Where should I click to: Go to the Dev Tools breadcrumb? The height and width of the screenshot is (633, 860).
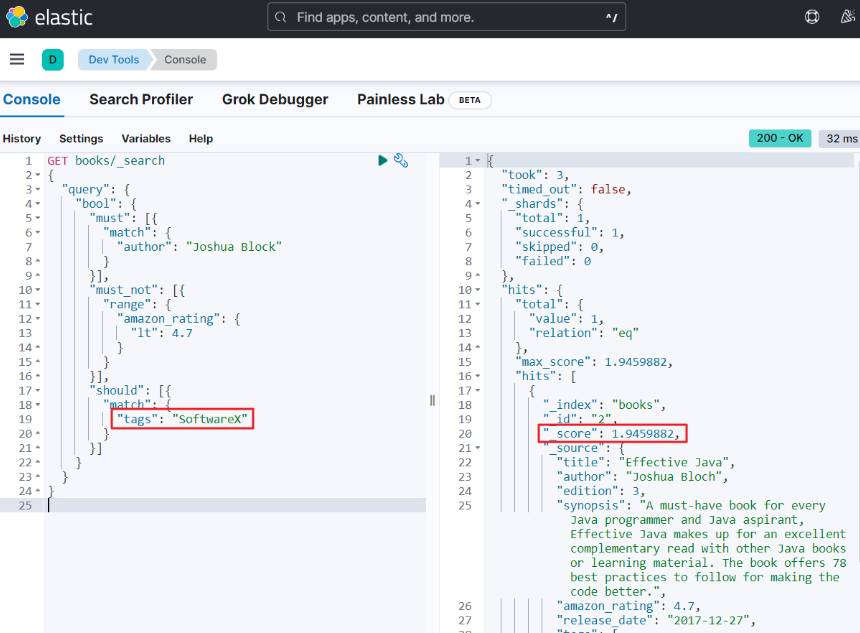pos(114,60)
